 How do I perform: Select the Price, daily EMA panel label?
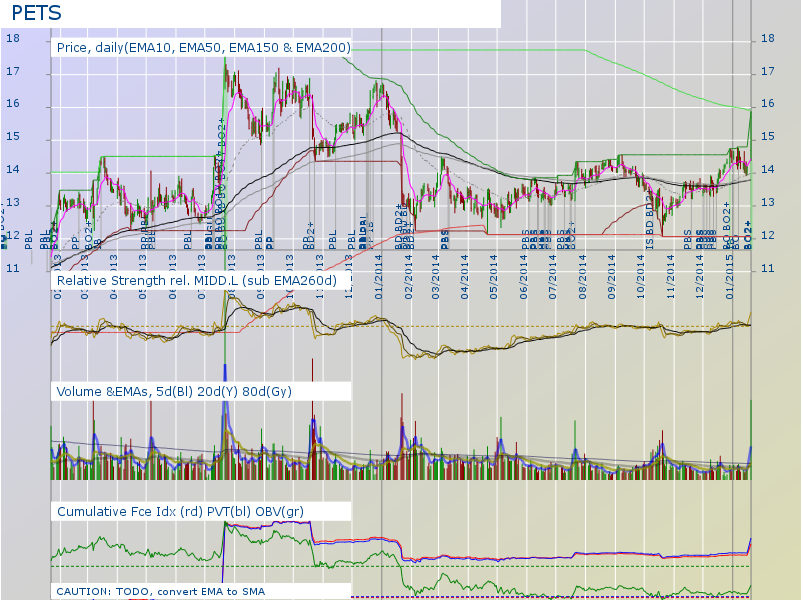(x=203, y=48)
